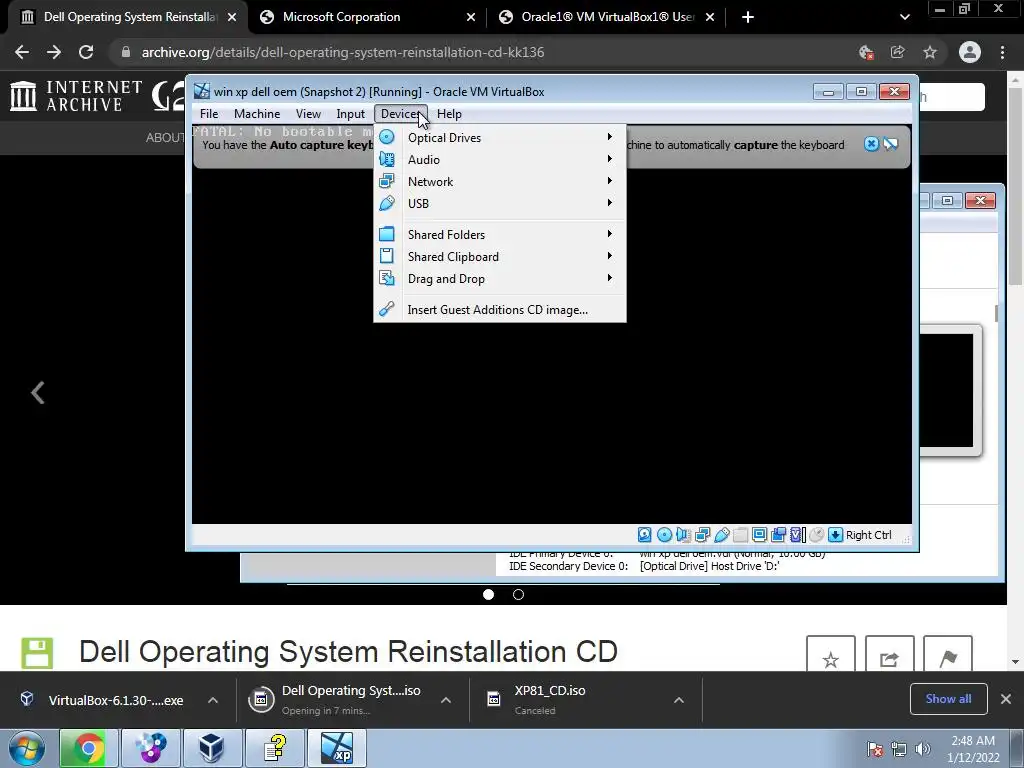Click the green floppy software icon
This screenshot has height=768, width=1024.
37,653
